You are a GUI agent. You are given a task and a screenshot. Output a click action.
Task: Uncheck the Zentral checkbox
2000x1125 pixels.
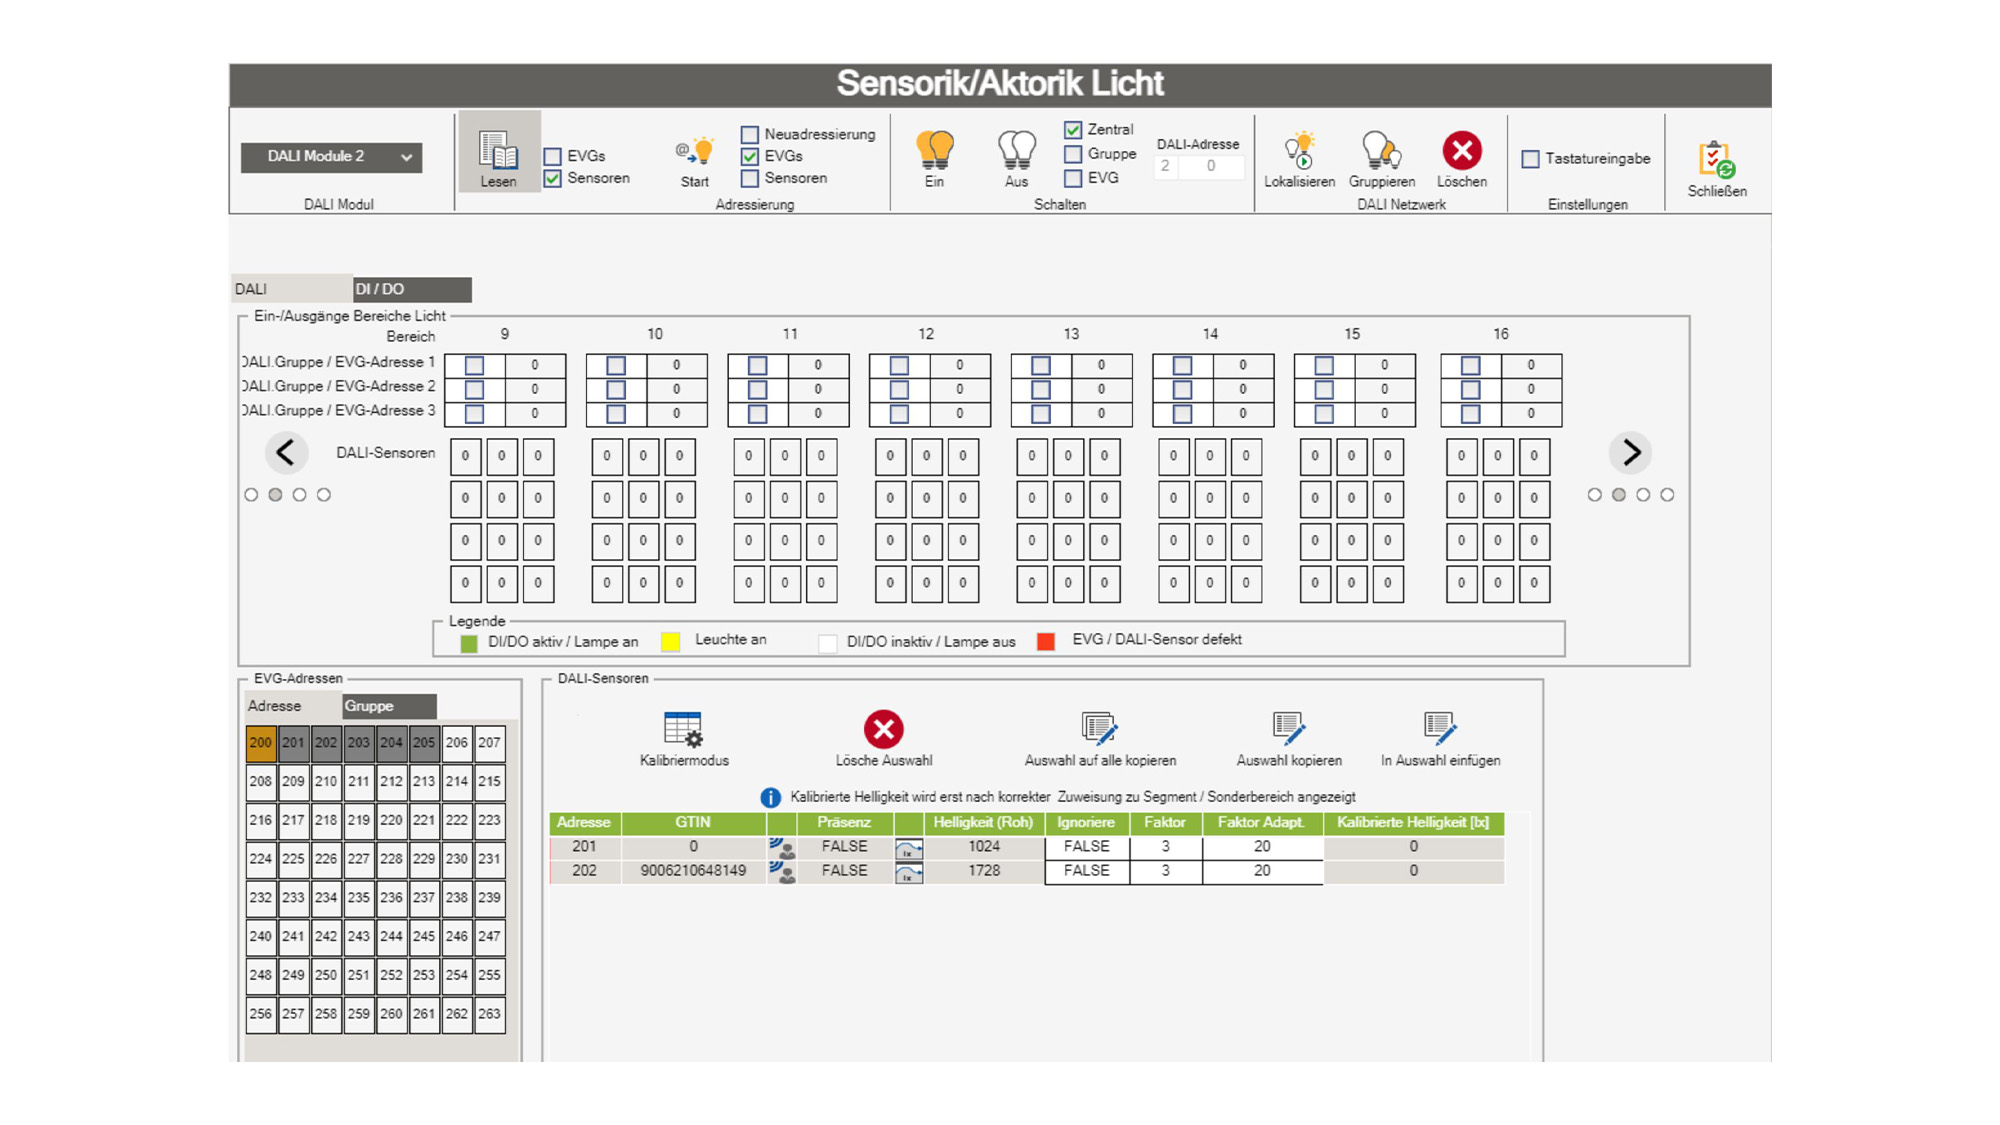1073,130
